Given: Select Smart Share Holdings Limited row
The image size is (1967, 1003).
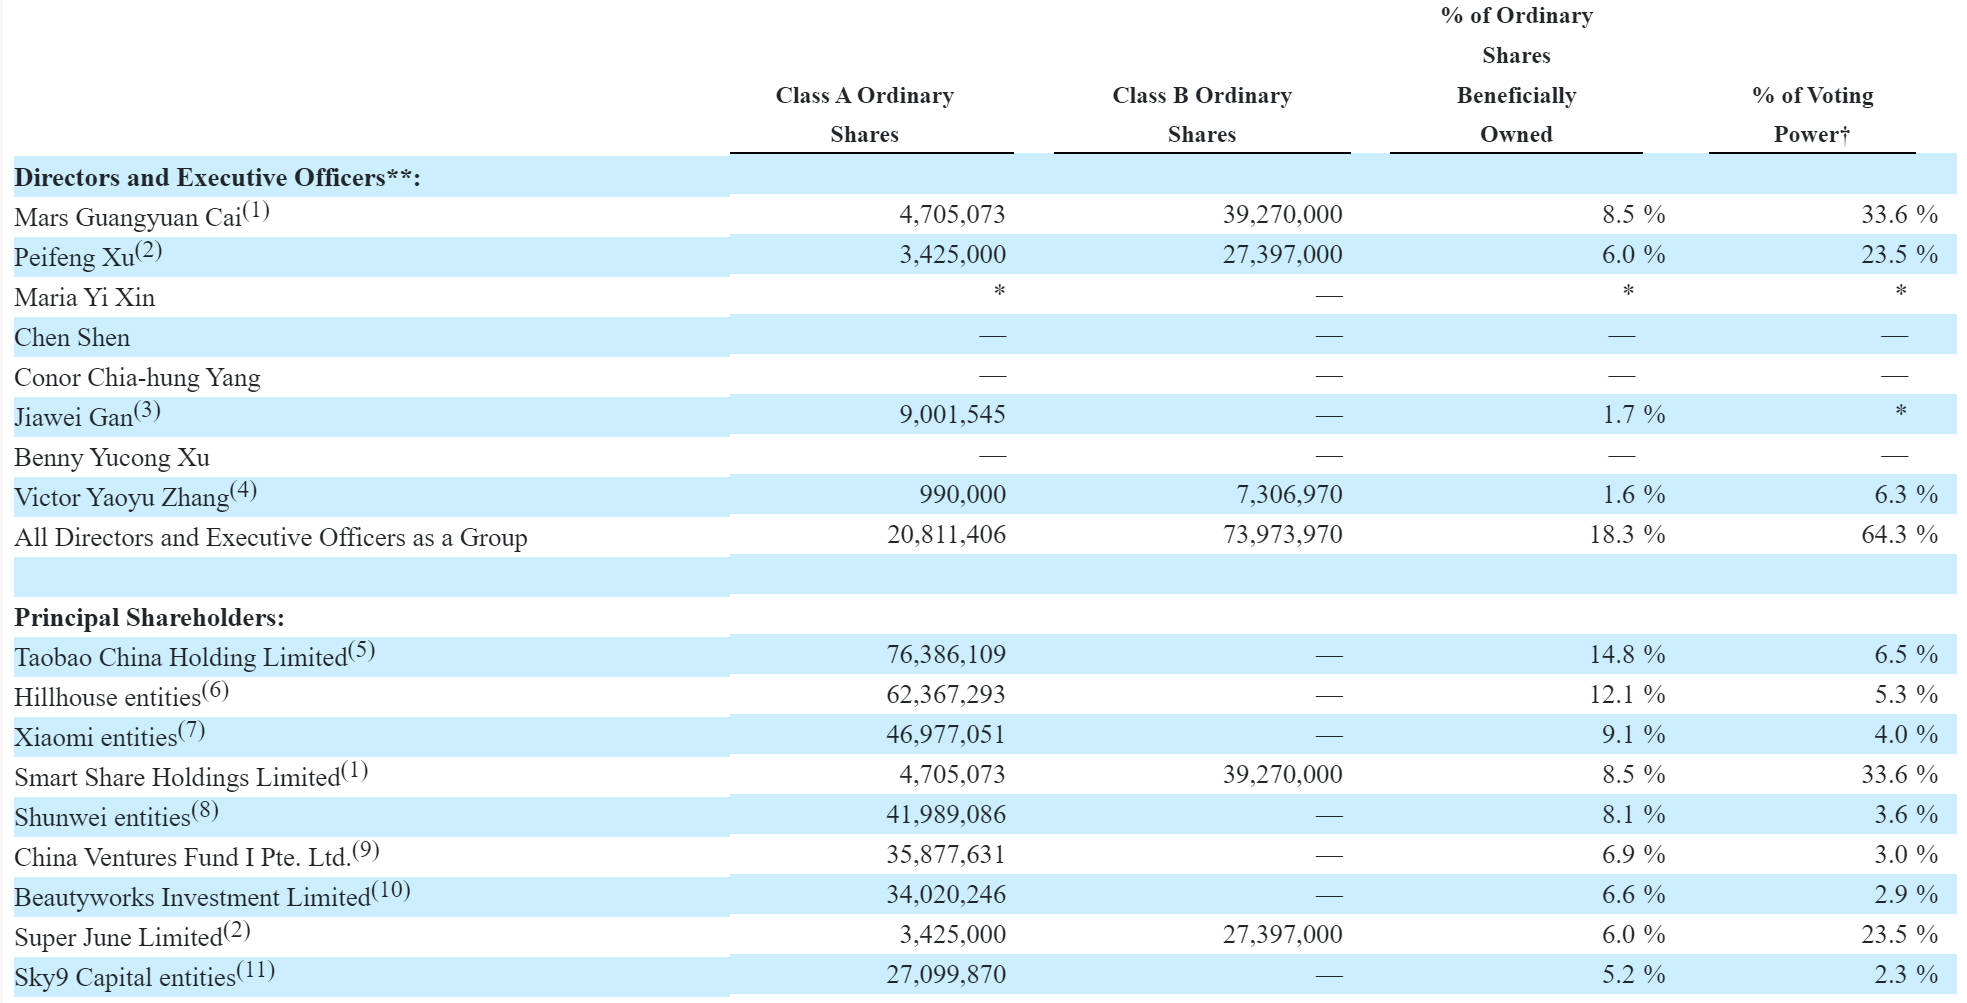Looking at the screenshot, I should pyautogui.click(x=985, y=776).
